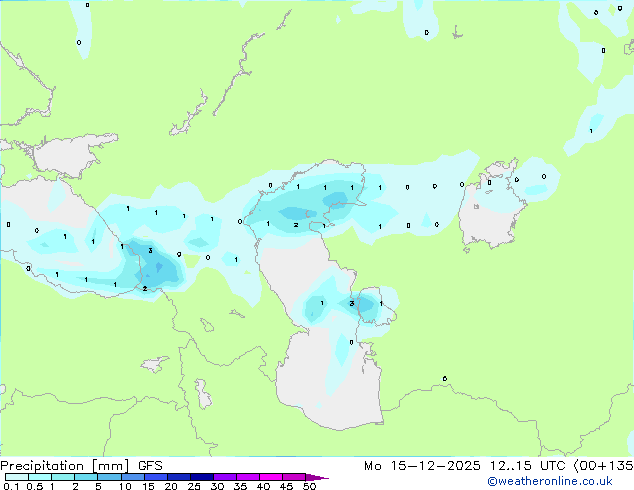This screenshot has height=490, width=634.
Task: Select the 2 mm legend color swatch
Action: click(86, 477)
